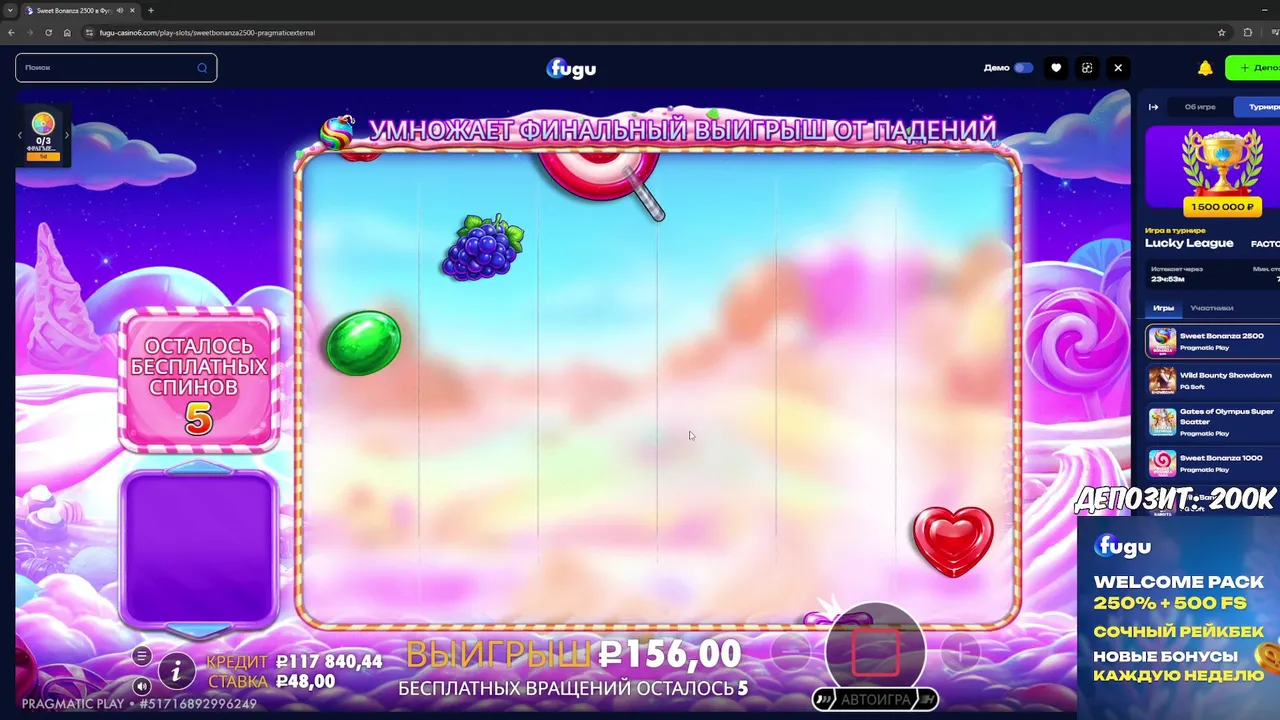This screenshot has height=720, width=1280.
Task: Open the browser extensions puzzle icon
Action: pos(1247,32)
